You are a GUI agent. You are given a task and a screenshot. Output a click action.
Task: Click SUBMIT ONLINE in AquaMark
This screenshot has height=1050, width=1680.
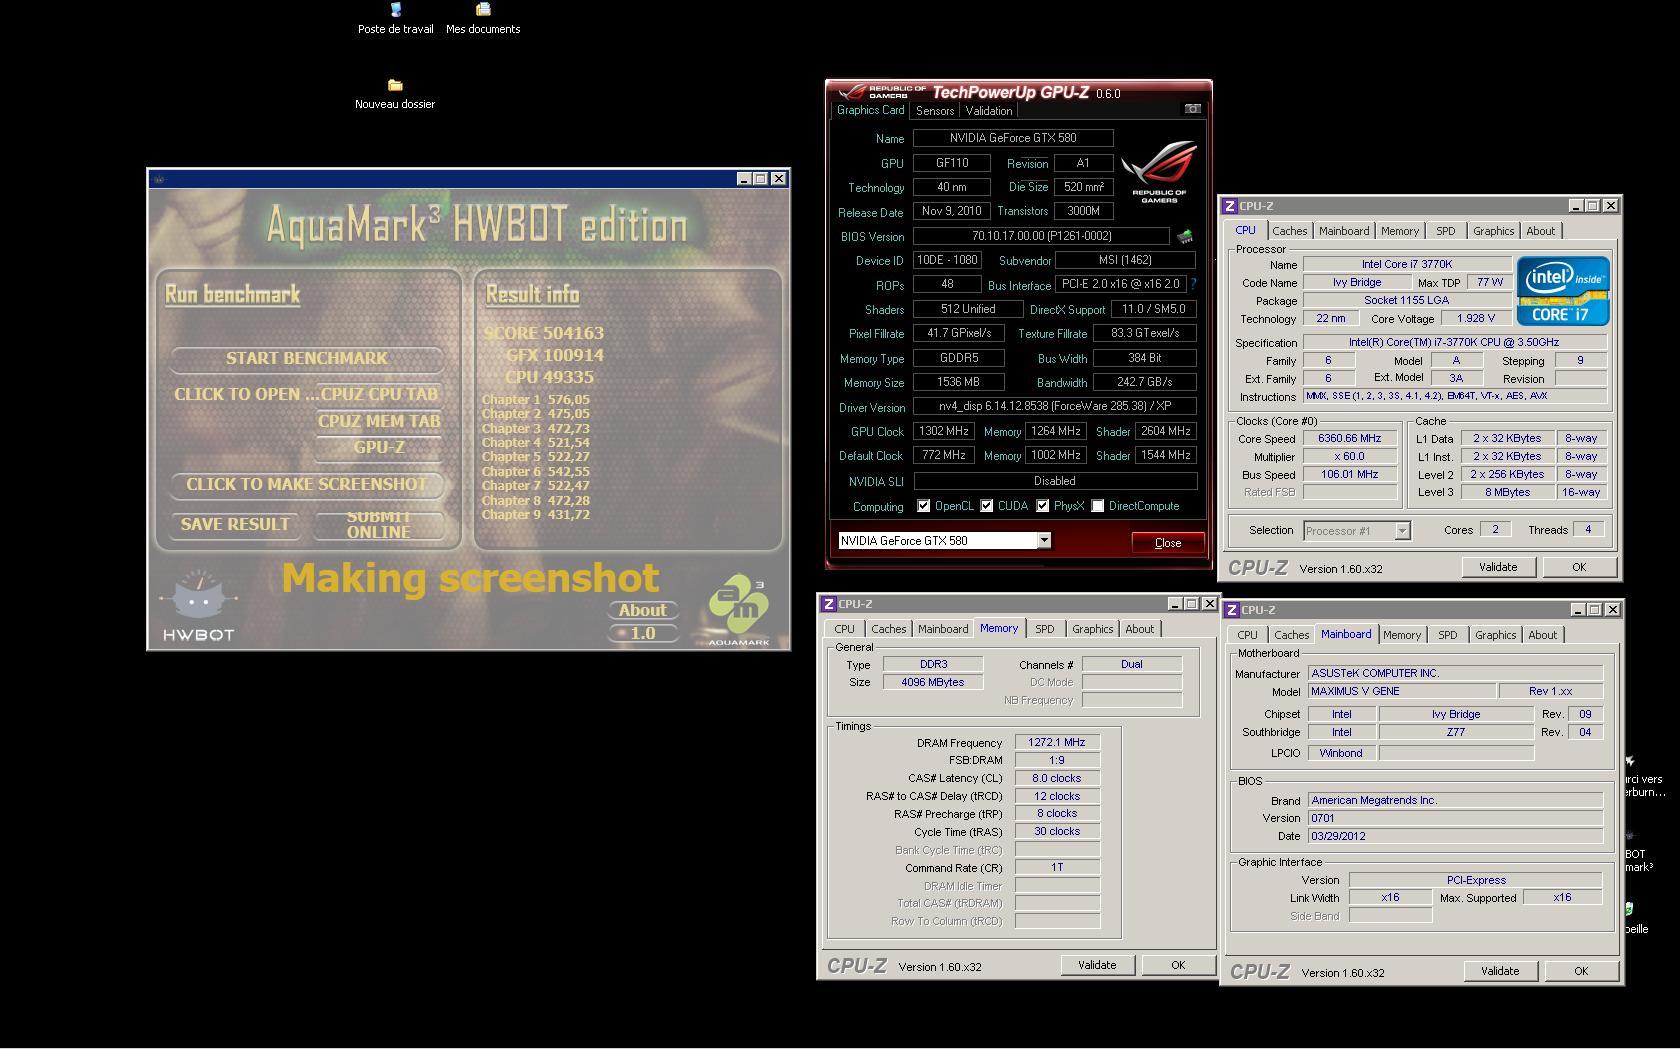pos(379,524)
